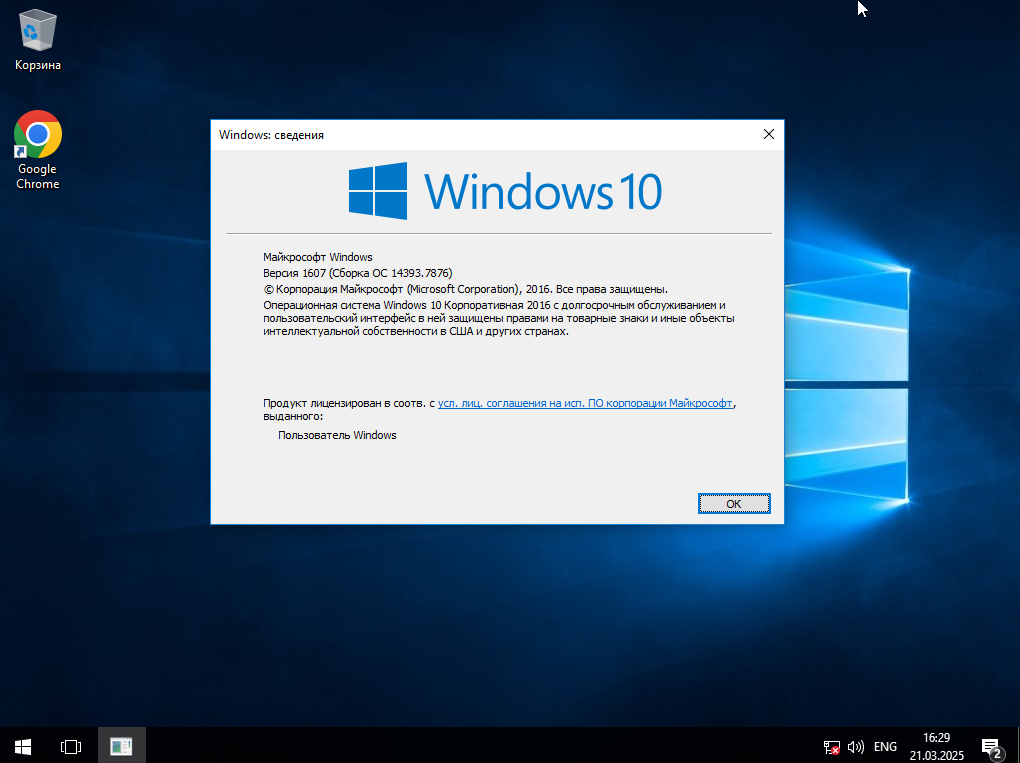Screen dimensions: 1020x763
Task: Click the "Пользователь Windows" licensee text
Action: tap(337, 435)
